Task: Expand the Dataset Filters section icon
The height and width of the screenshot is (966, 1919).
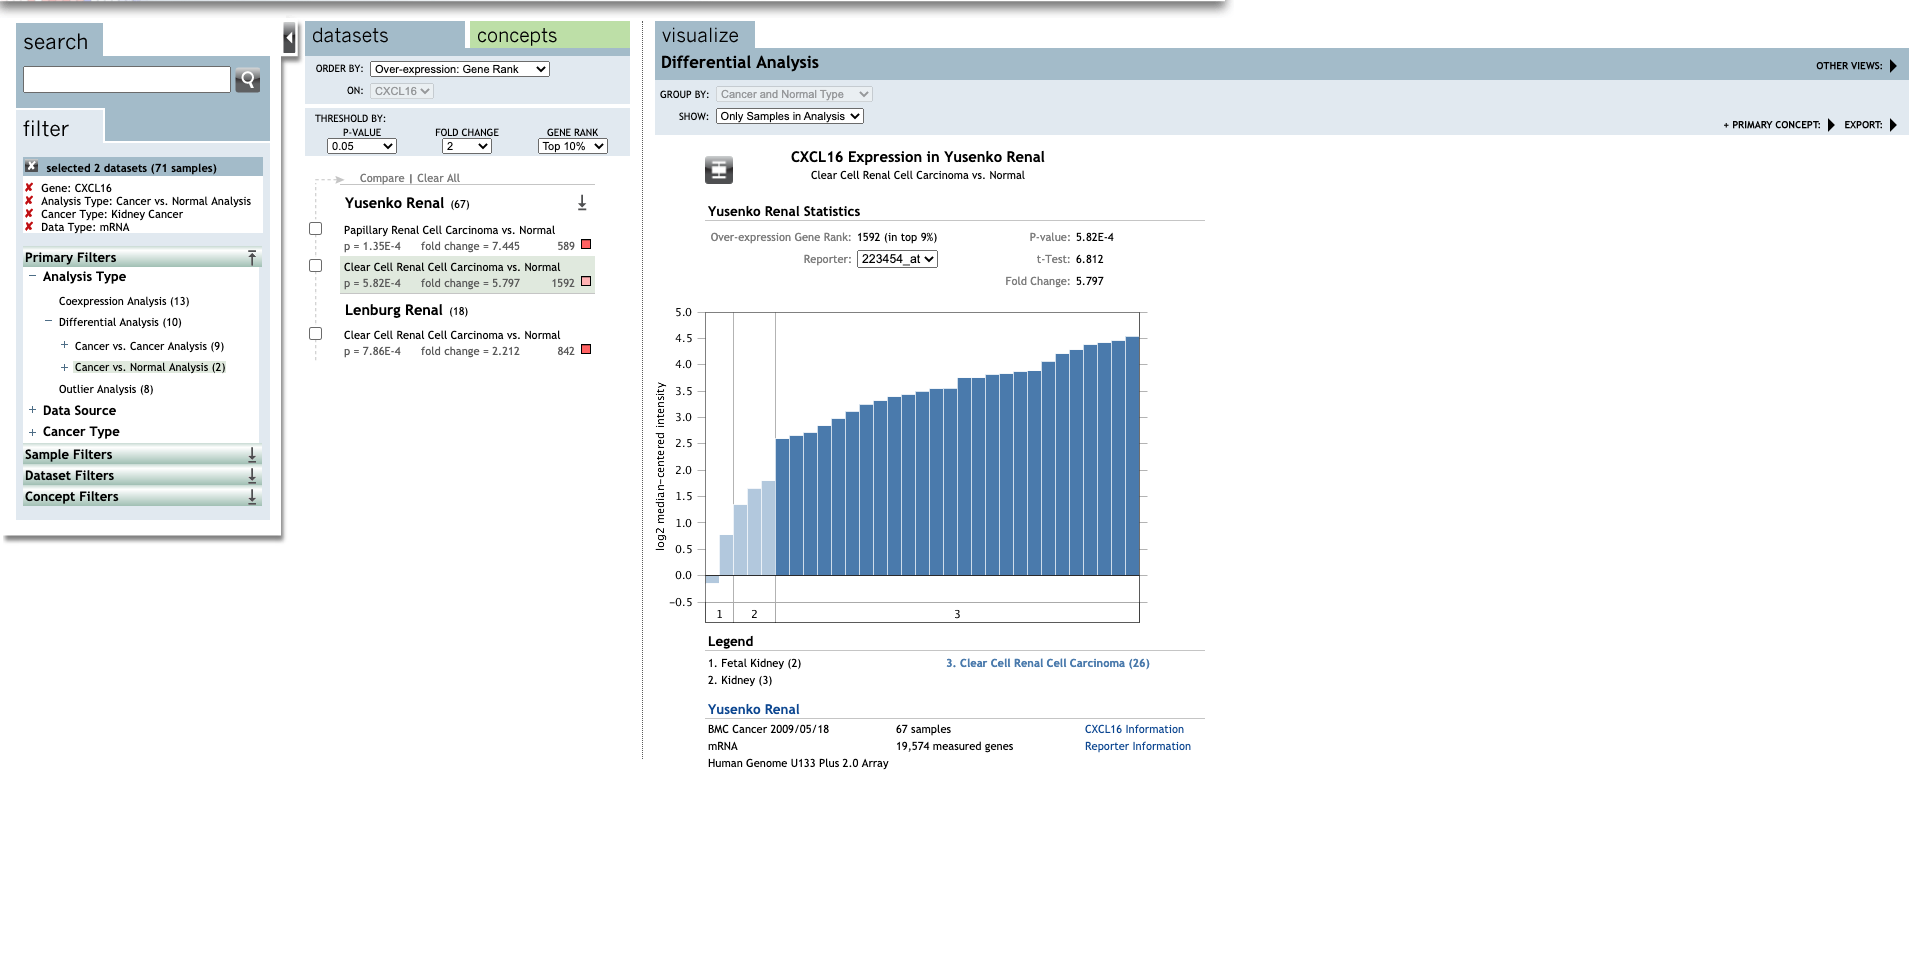Action: point(252,476)
